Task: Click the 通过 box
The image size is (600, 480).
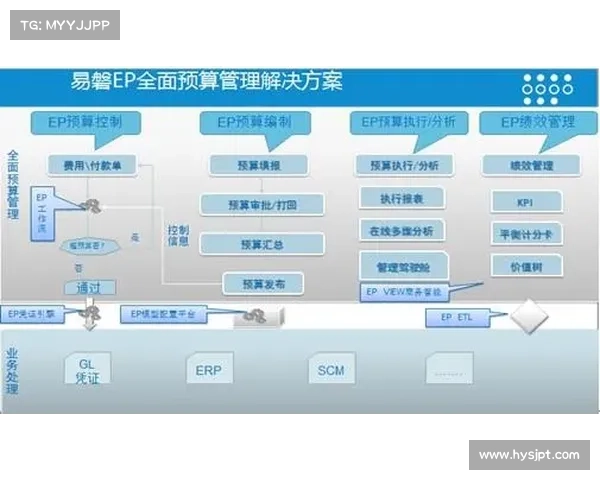Action: click(90, 287)
